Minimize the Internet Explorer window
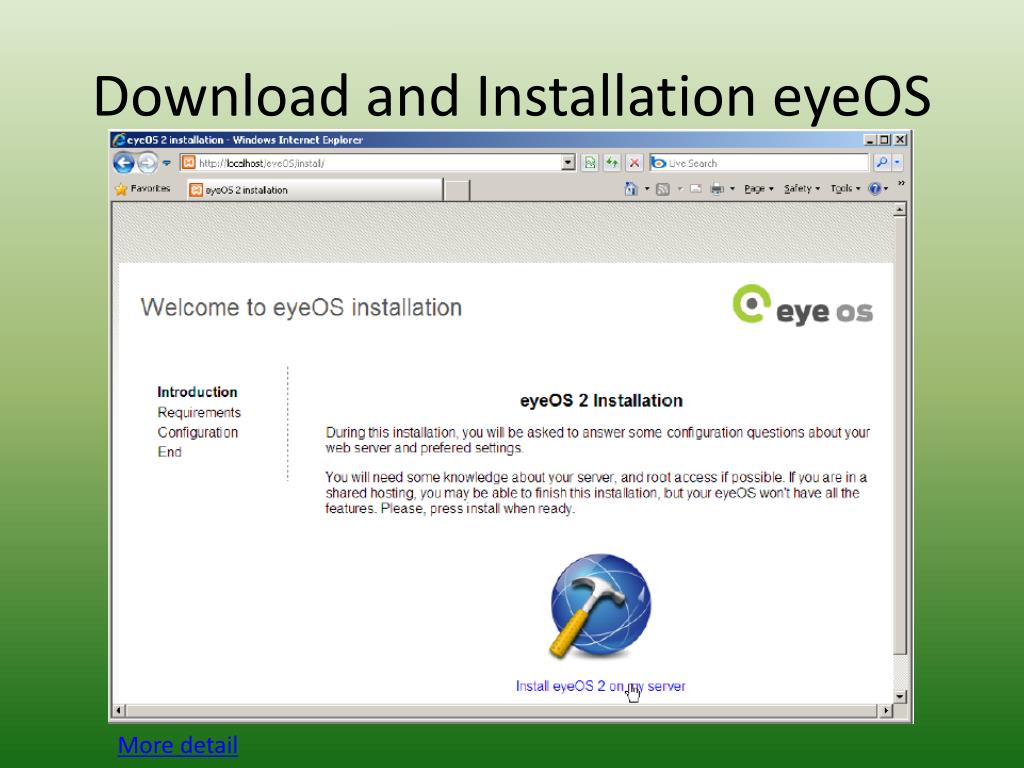The width and height of the screenshot is (1024, 768). (869, 140)
